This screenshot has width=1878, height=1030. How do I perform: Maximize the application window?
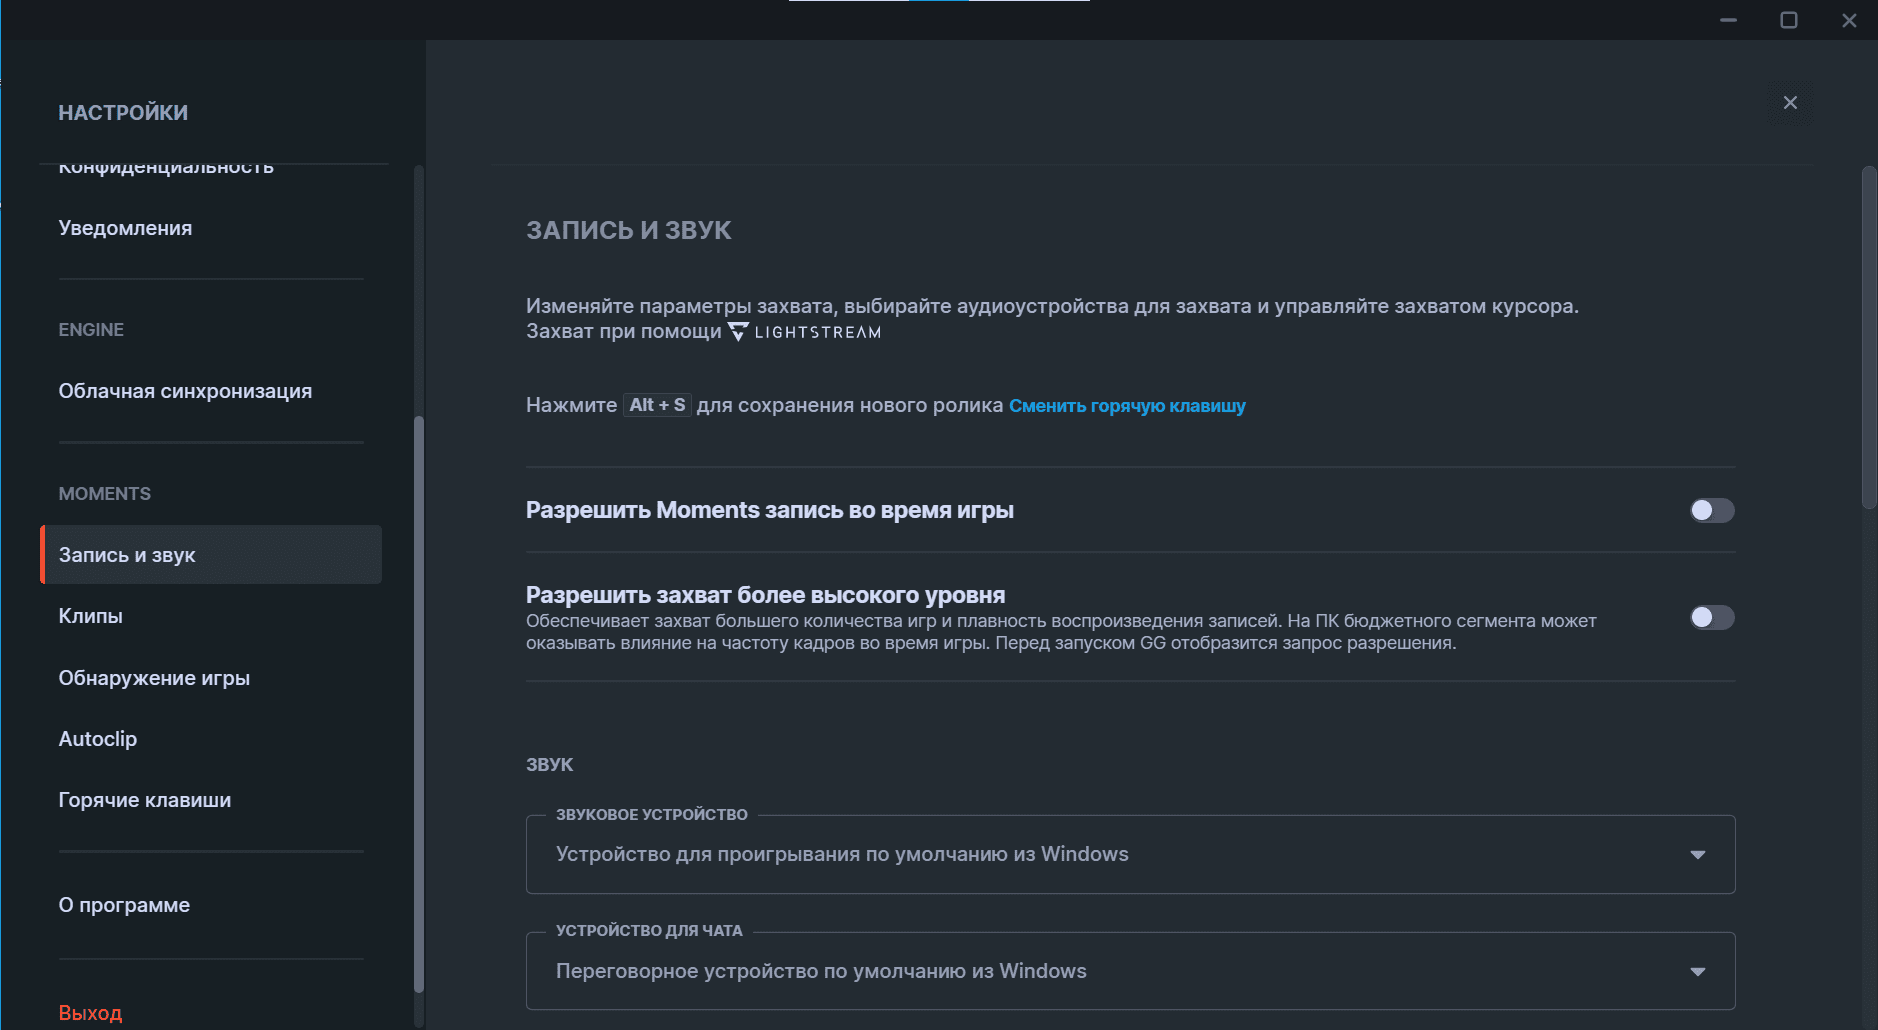pyautogui.click(x=1789, y=20)
